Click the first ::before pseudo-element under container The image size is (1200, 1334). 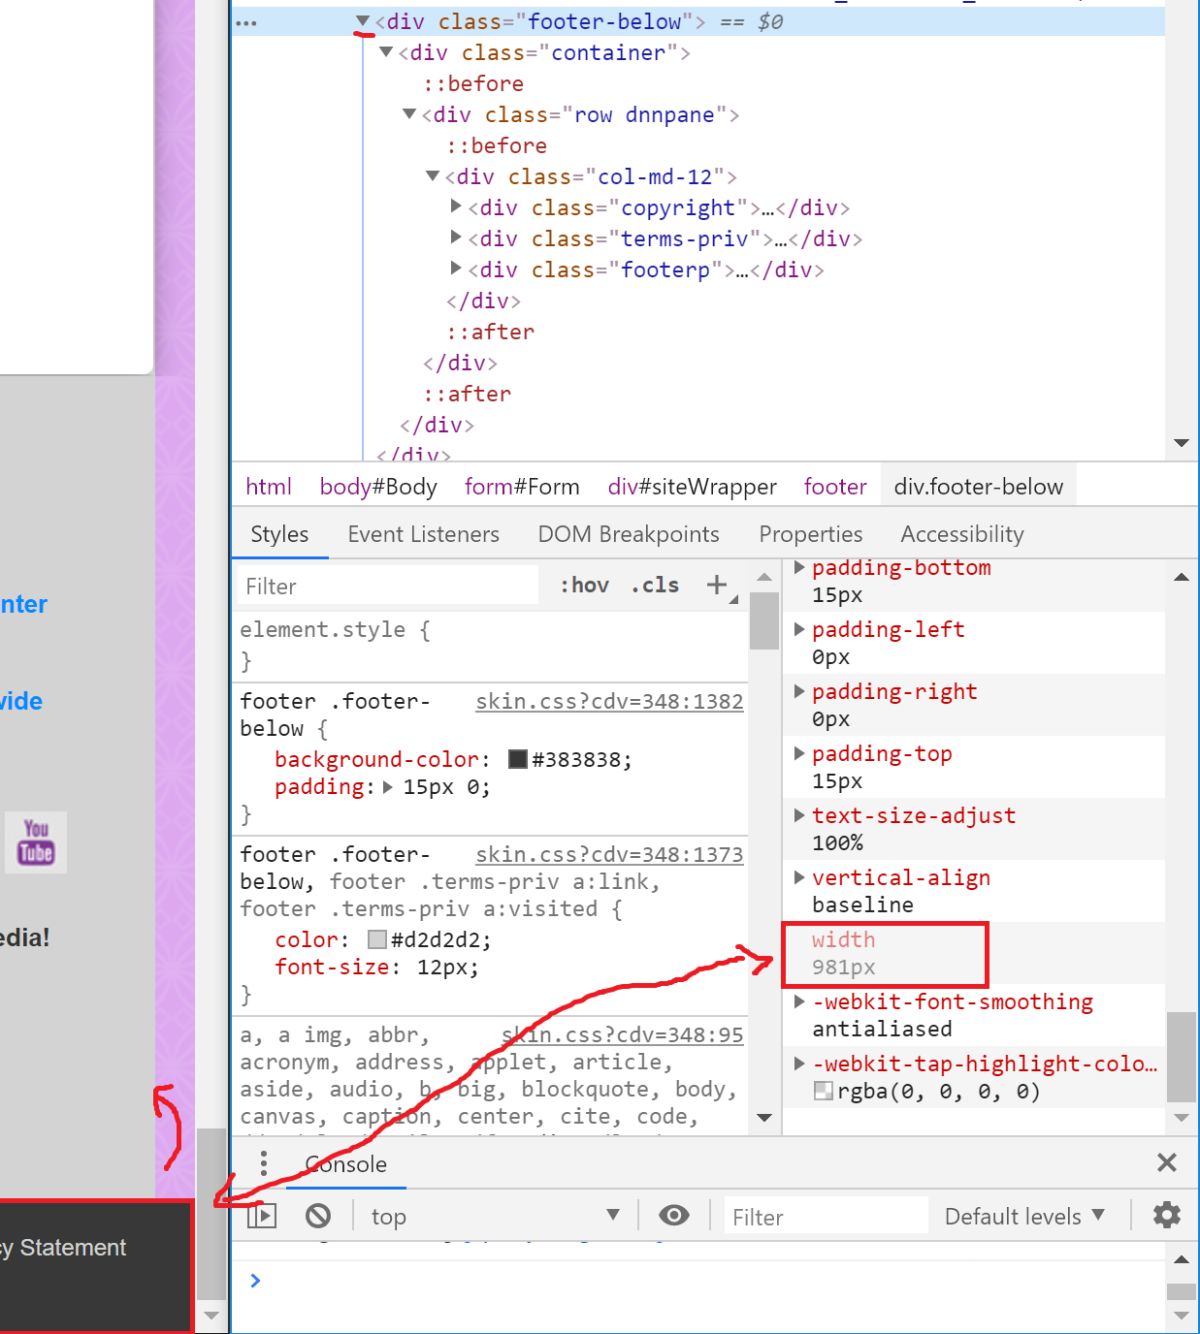click(x=473, y=83)
